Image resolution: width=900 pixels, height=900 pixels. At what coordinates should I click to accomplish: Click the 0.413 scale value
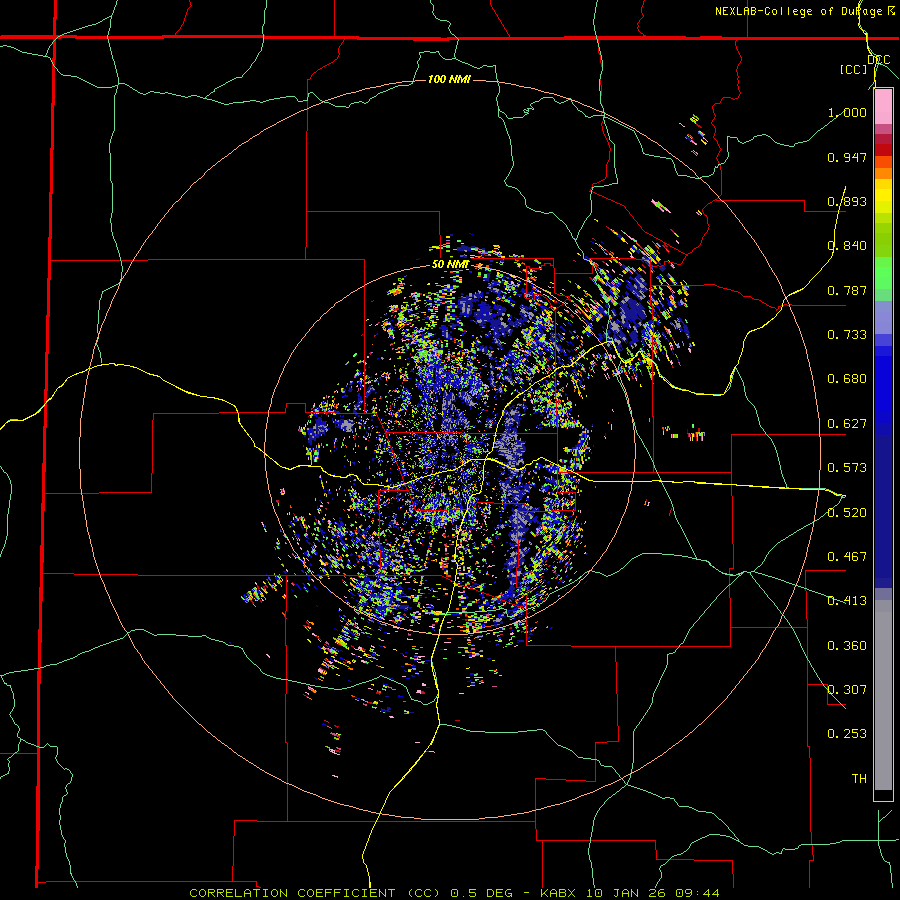[847, 601]
